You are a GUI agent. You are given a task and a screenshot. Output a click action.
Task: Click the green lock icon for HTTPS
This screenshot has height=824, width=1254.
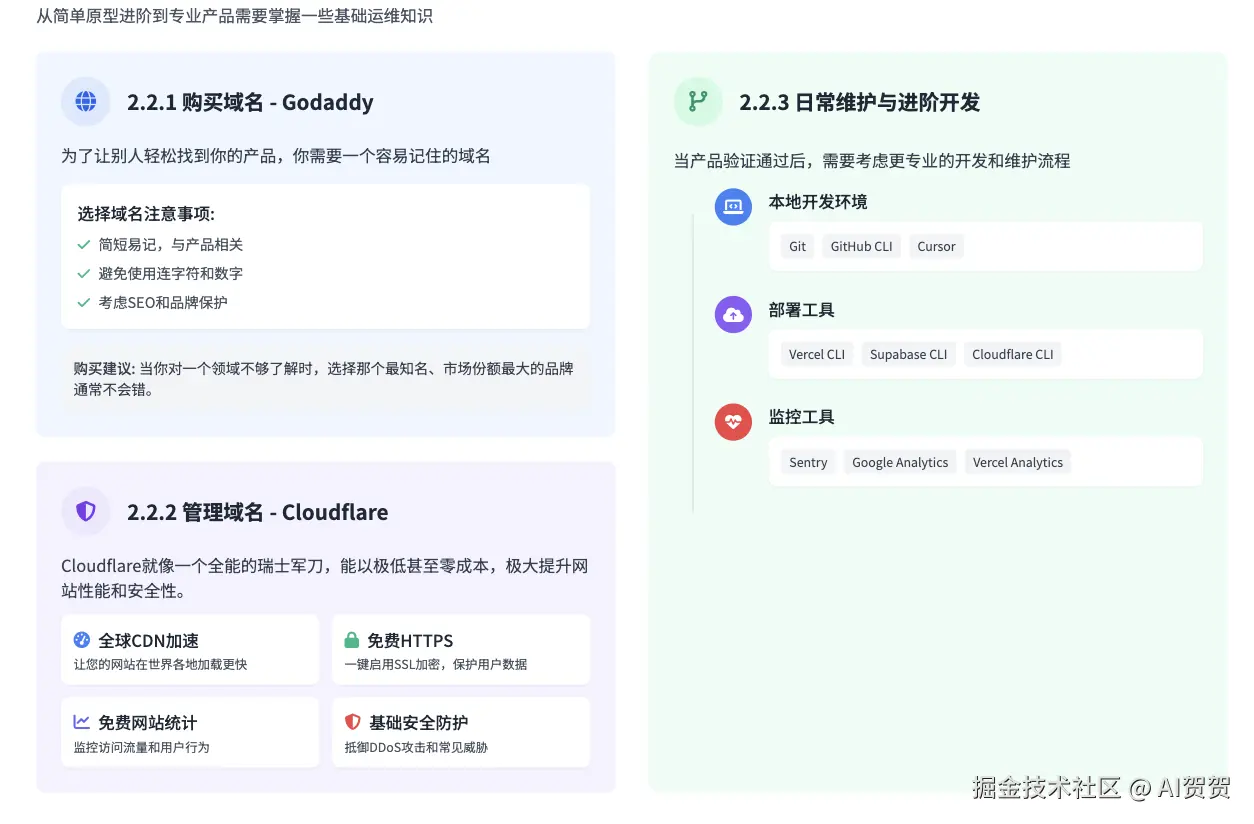coord(352,640)
